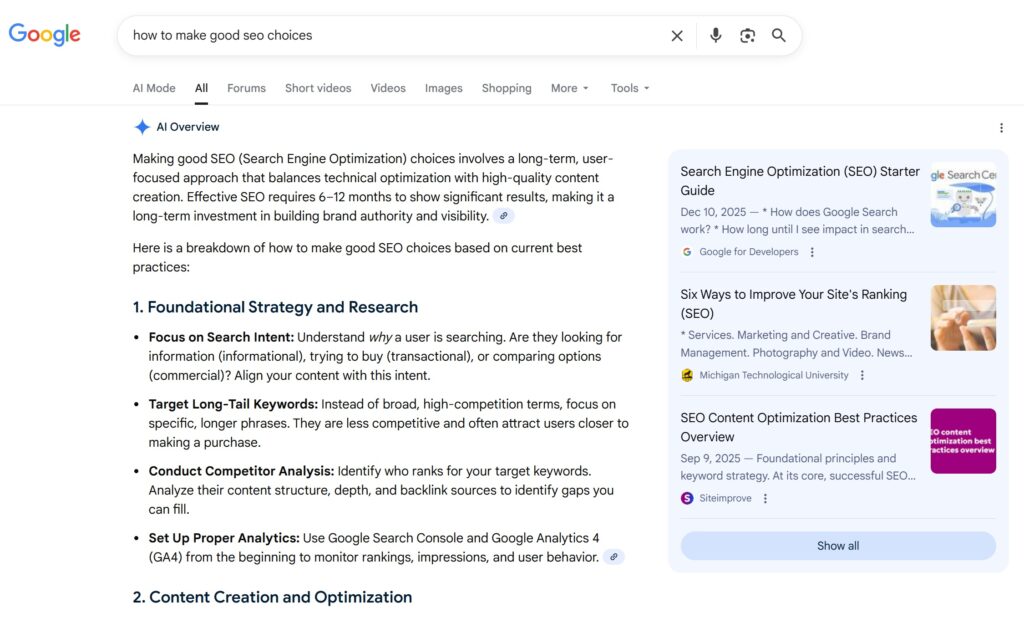Expand the Tools dropdown
Viewport: 1024px width, 618px height.
click(630, 88)
